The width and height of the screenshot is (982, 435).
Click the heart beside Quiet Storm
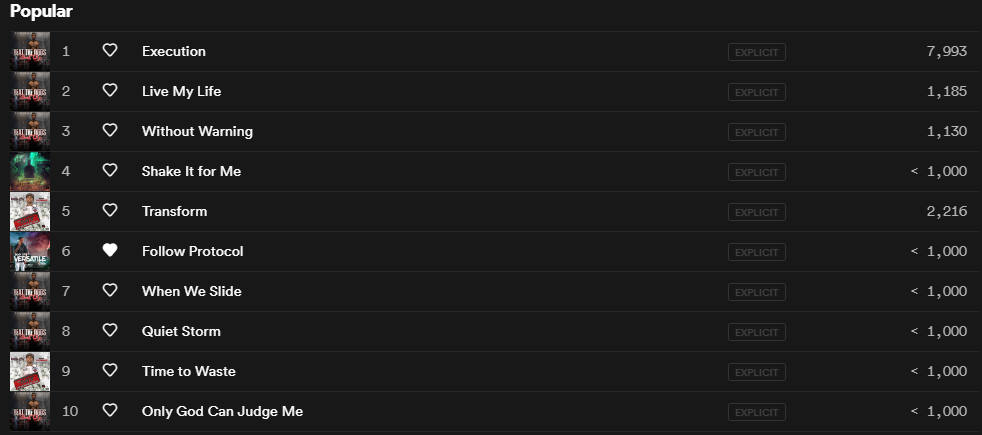[110, 331]
